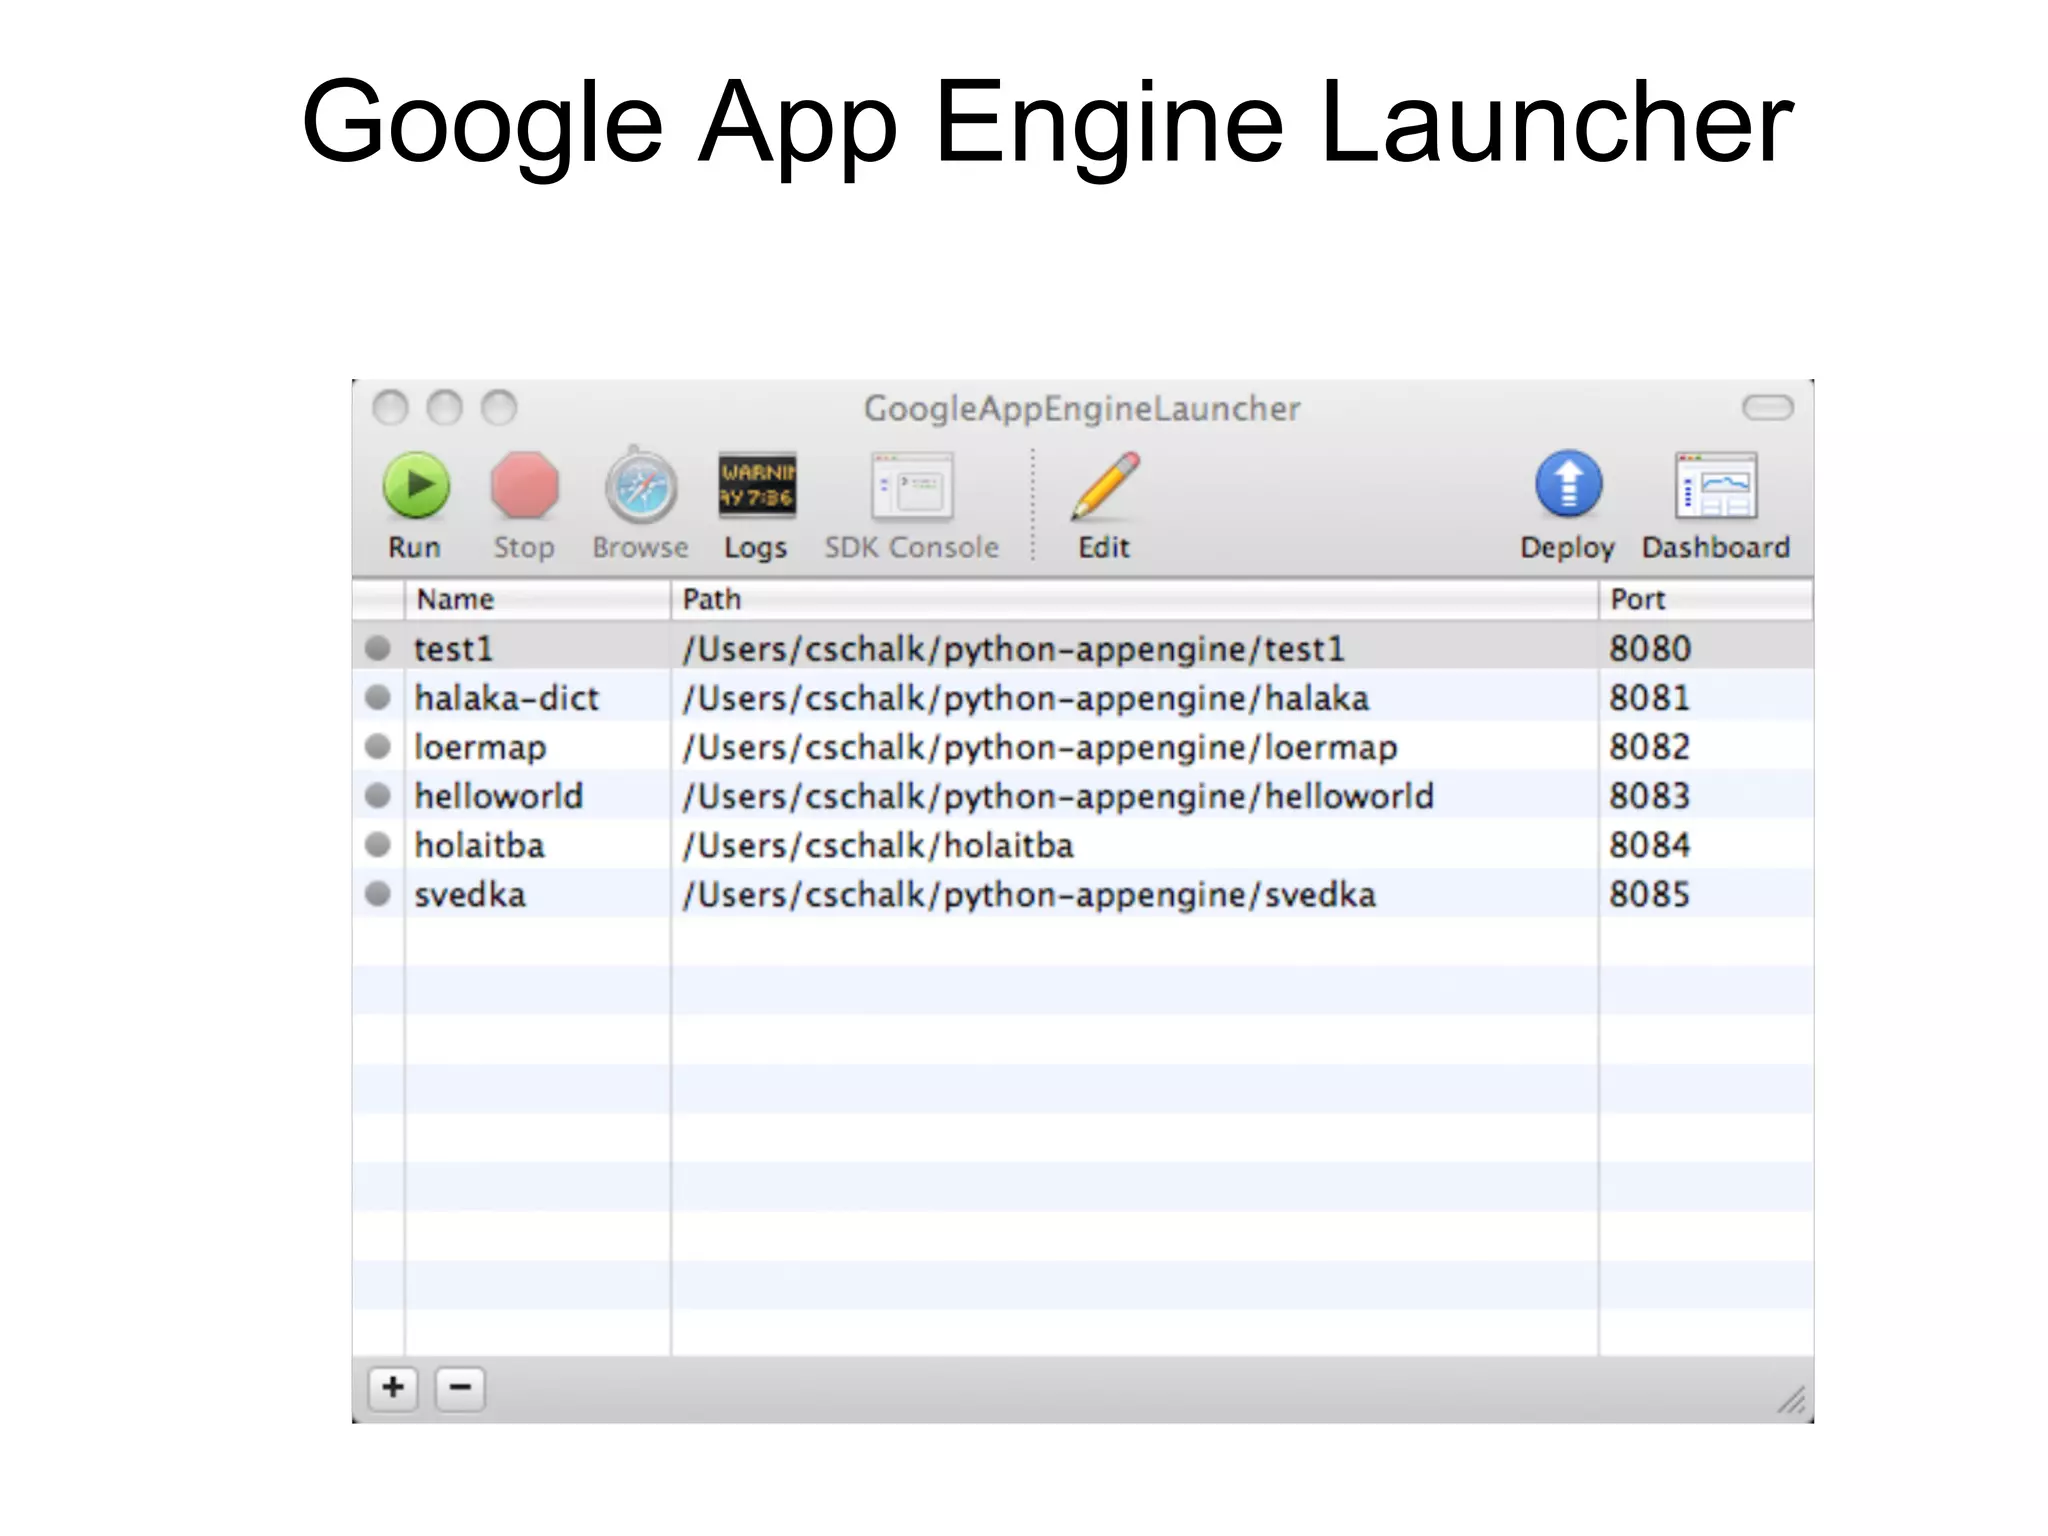The height and width of the screenshot is (1536, 2048).
Task: Select the helloworld application name
Action: click(x=499, y=796)
